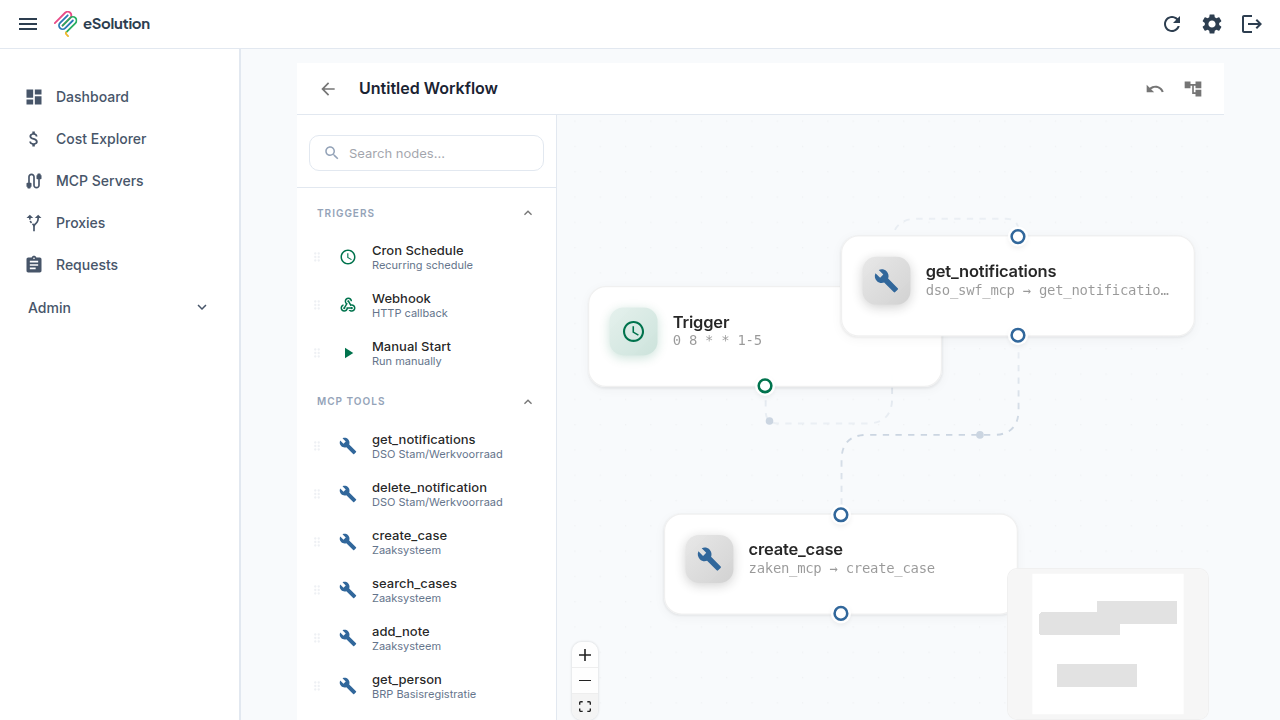Open the hamburger navigation menu
Screen dimensions: 1280x720
coord(28,24)
